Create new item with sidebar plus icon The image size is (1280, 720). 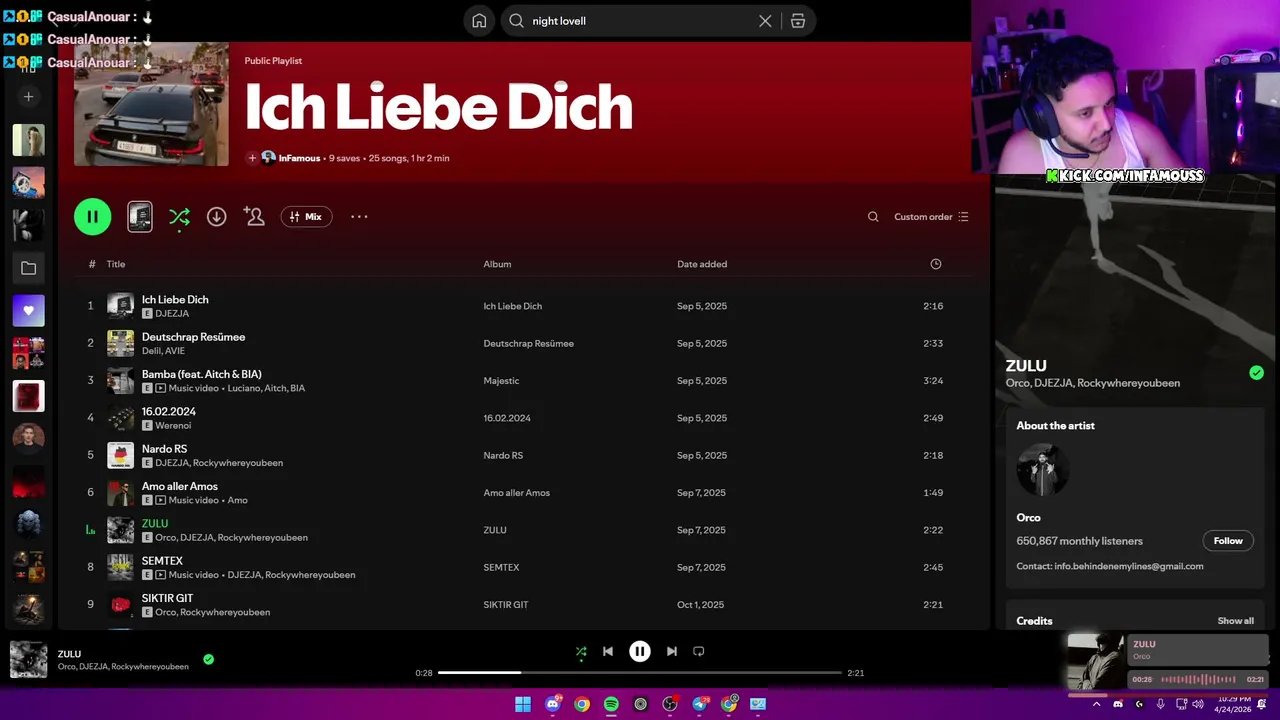click(28, 97)
